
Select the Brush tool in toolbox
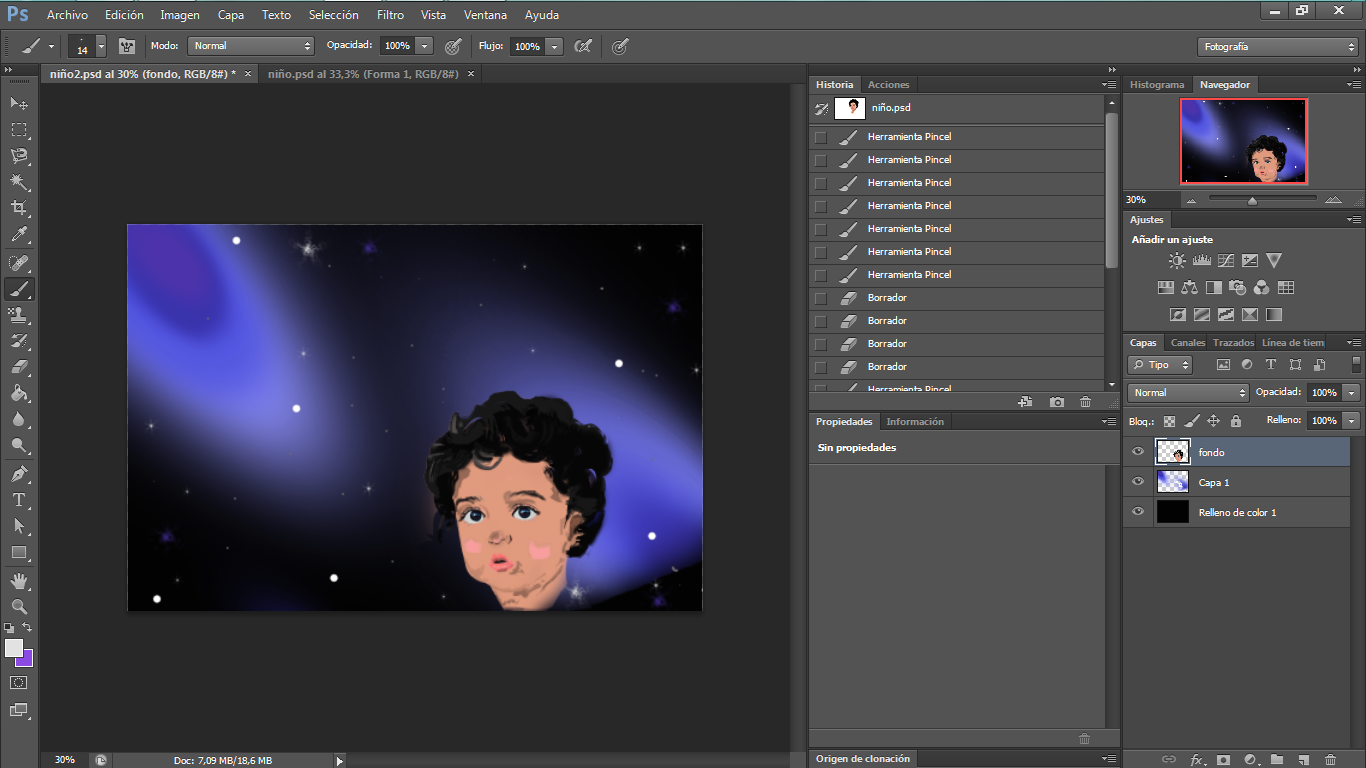[19, 289]
